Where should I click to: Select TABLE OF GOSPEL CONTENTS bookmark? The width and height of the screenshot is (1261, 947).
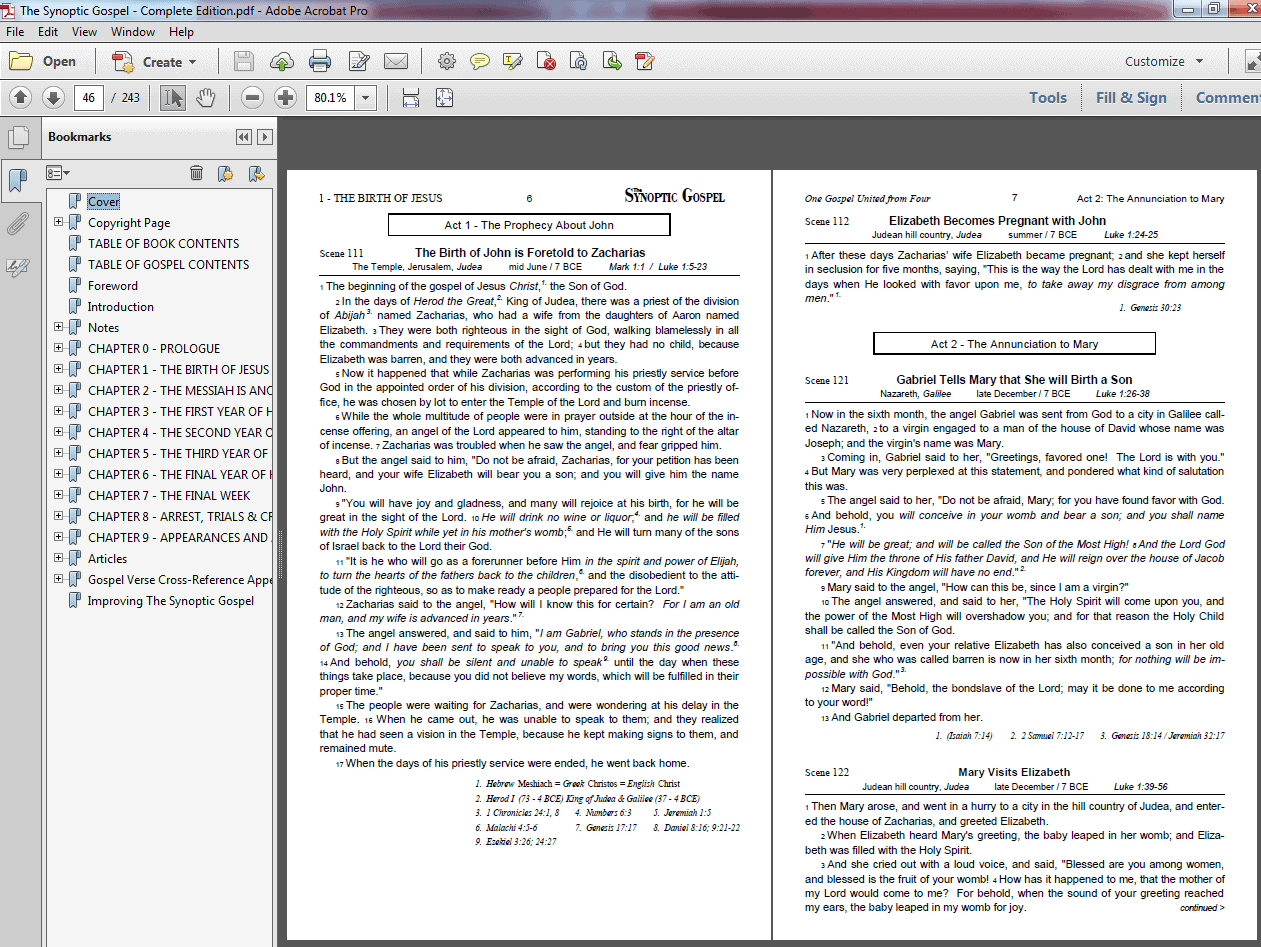(168, 265)
